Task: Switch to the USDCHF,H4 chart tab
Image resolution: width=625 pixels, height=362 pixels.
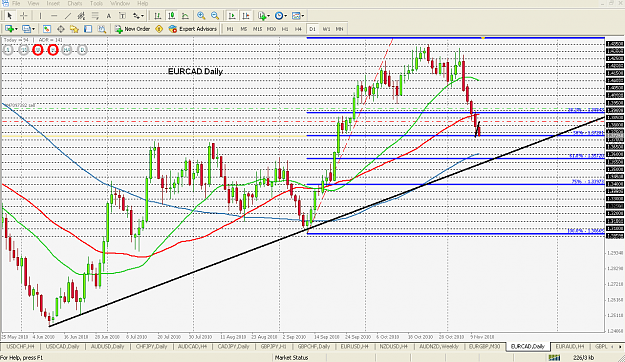Action: click(x=20, y=346)
